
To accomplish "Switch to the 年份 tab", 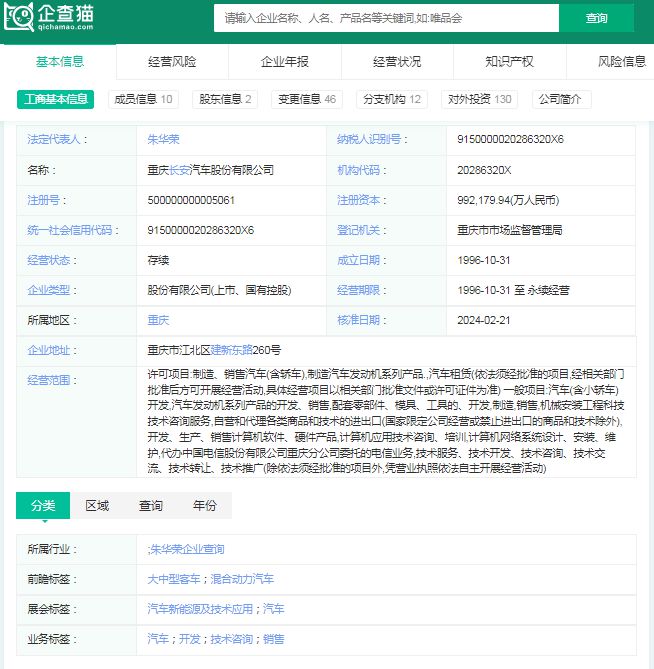I will click(205, 506).
